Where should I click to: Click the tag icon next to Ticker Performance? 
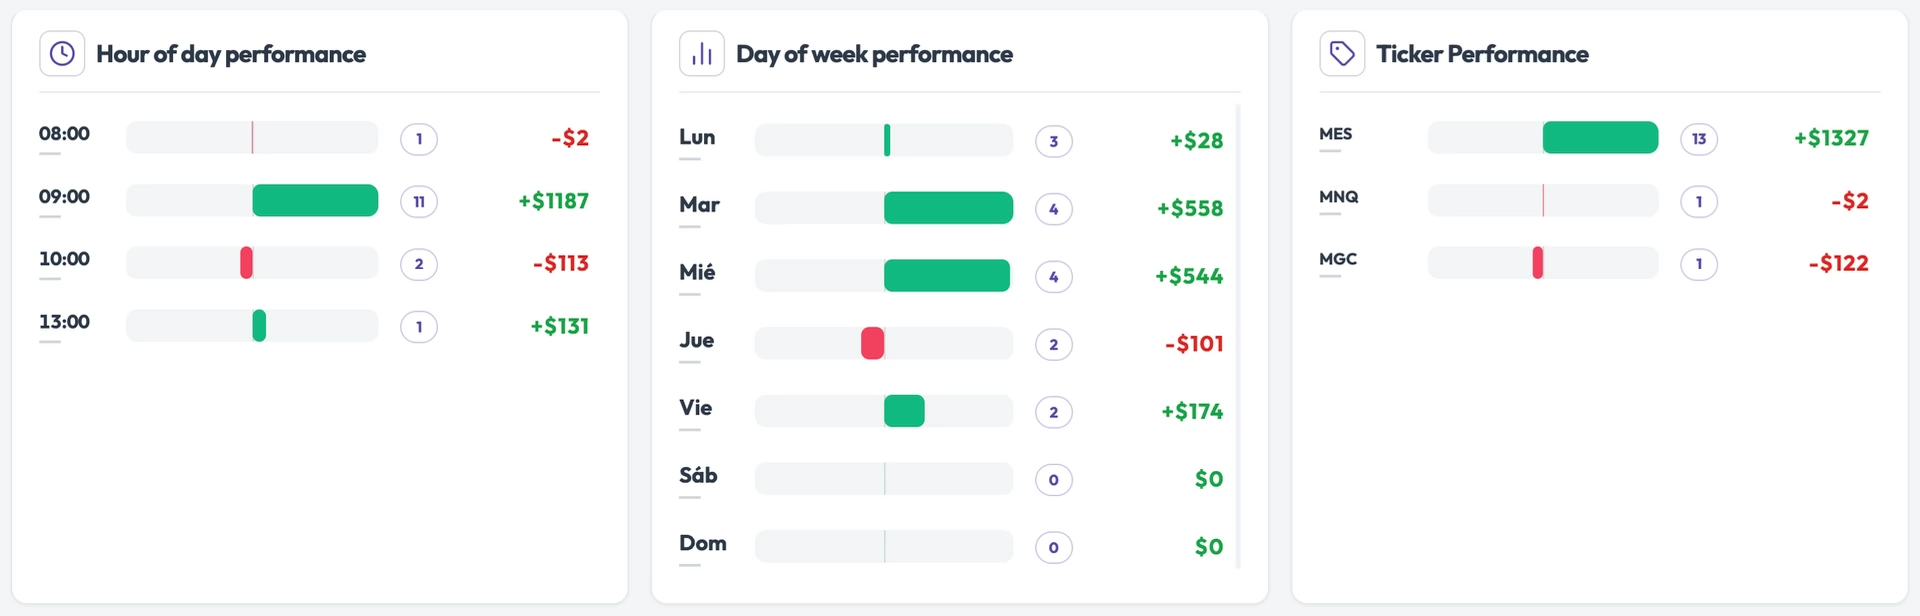(x=1342, y=54)
